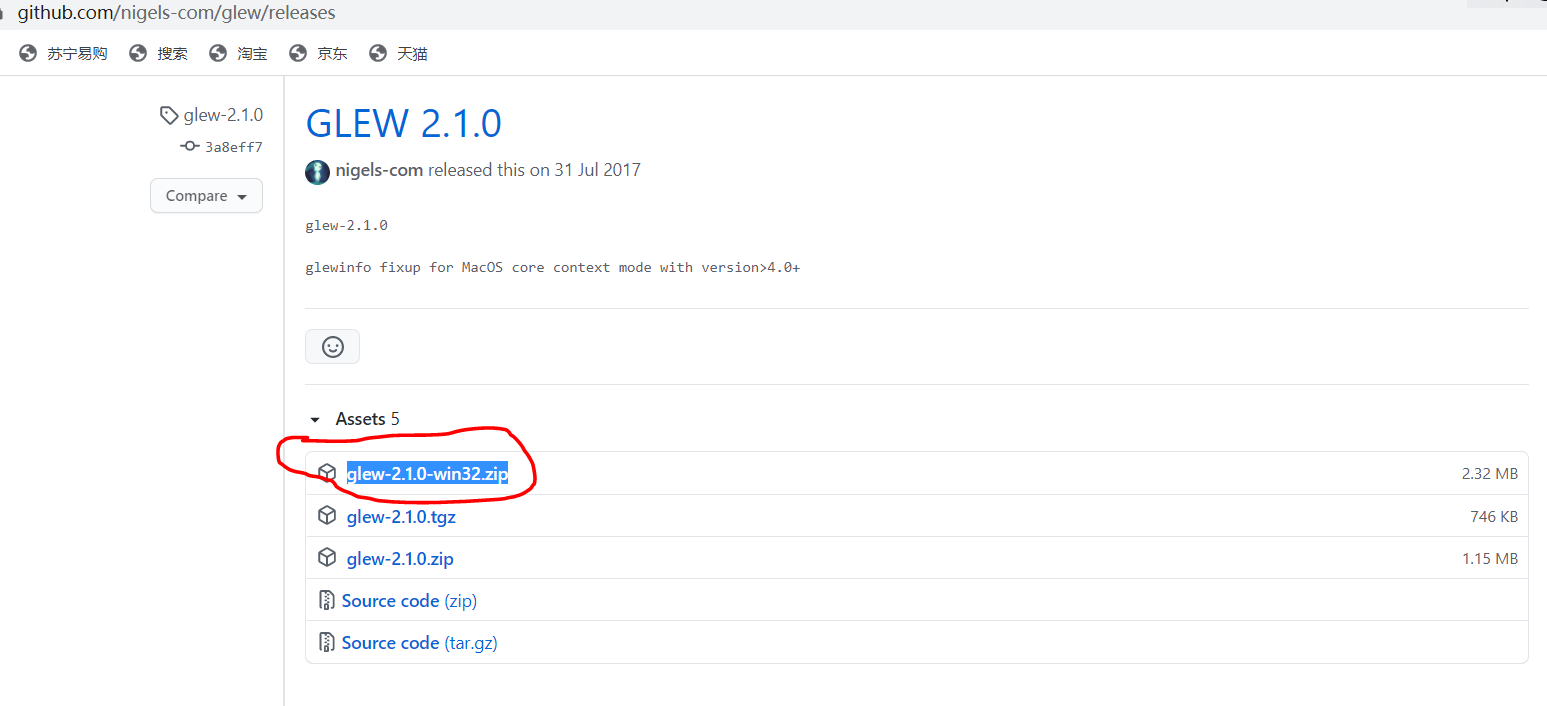Click the commit icon next to 3a8eff7
The width and height of the screenshot is (1547, 706).
click(189, 146)
